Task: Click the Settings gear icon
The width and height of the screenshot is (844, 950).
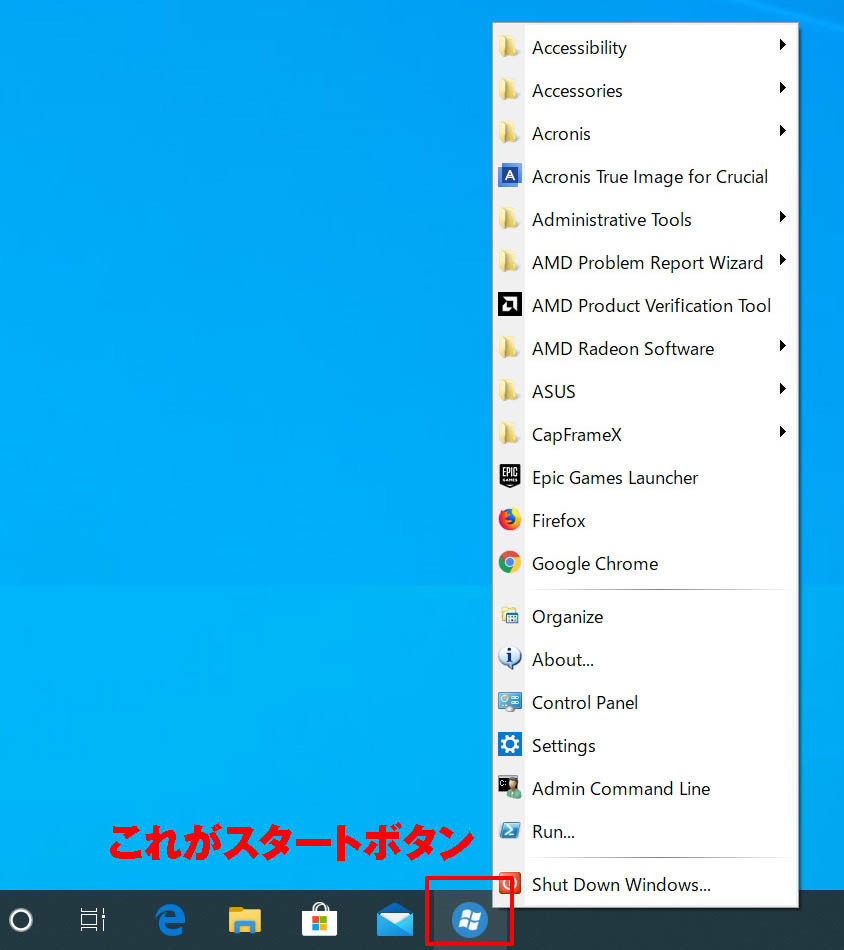Action: tap(510, 744)
